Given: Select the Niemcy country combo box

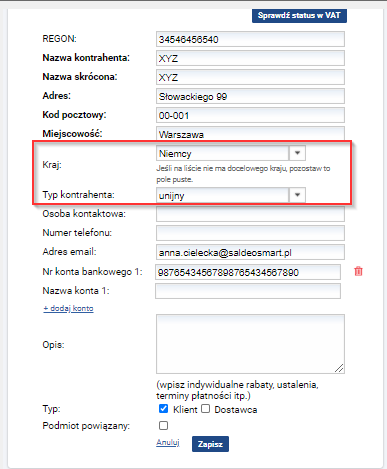Looking at the screenshot, I should coord(231,153).
